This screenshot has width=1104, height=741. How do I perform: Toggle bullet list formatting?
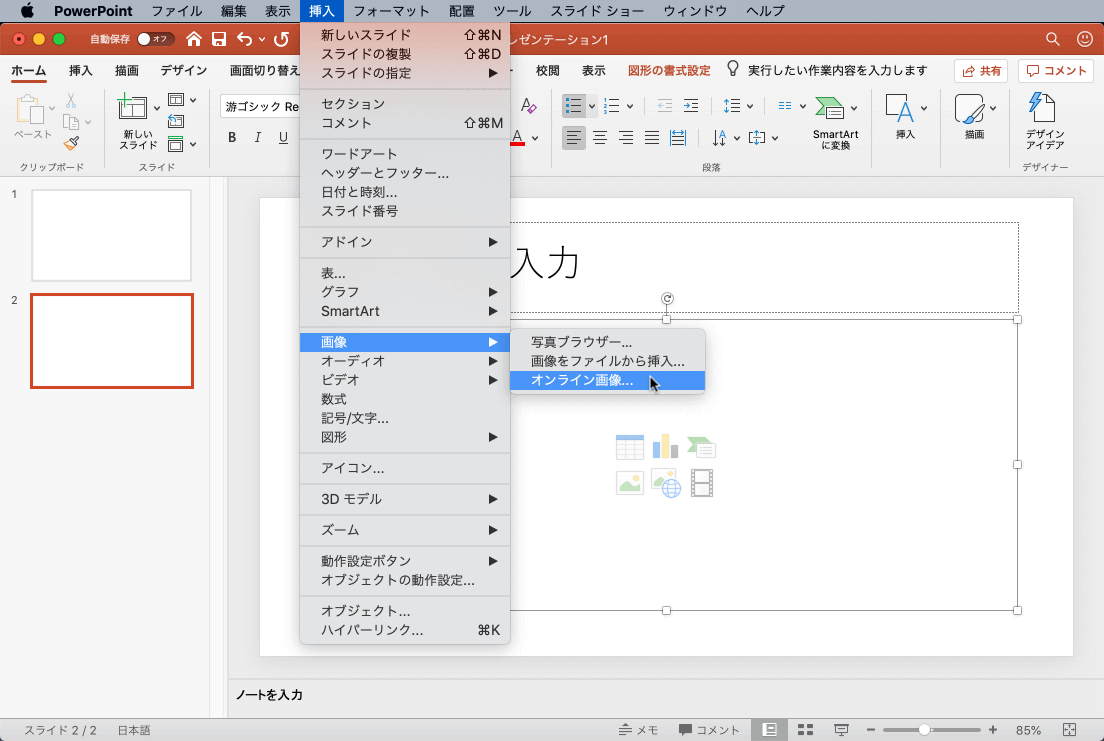(x=574, y=106)
